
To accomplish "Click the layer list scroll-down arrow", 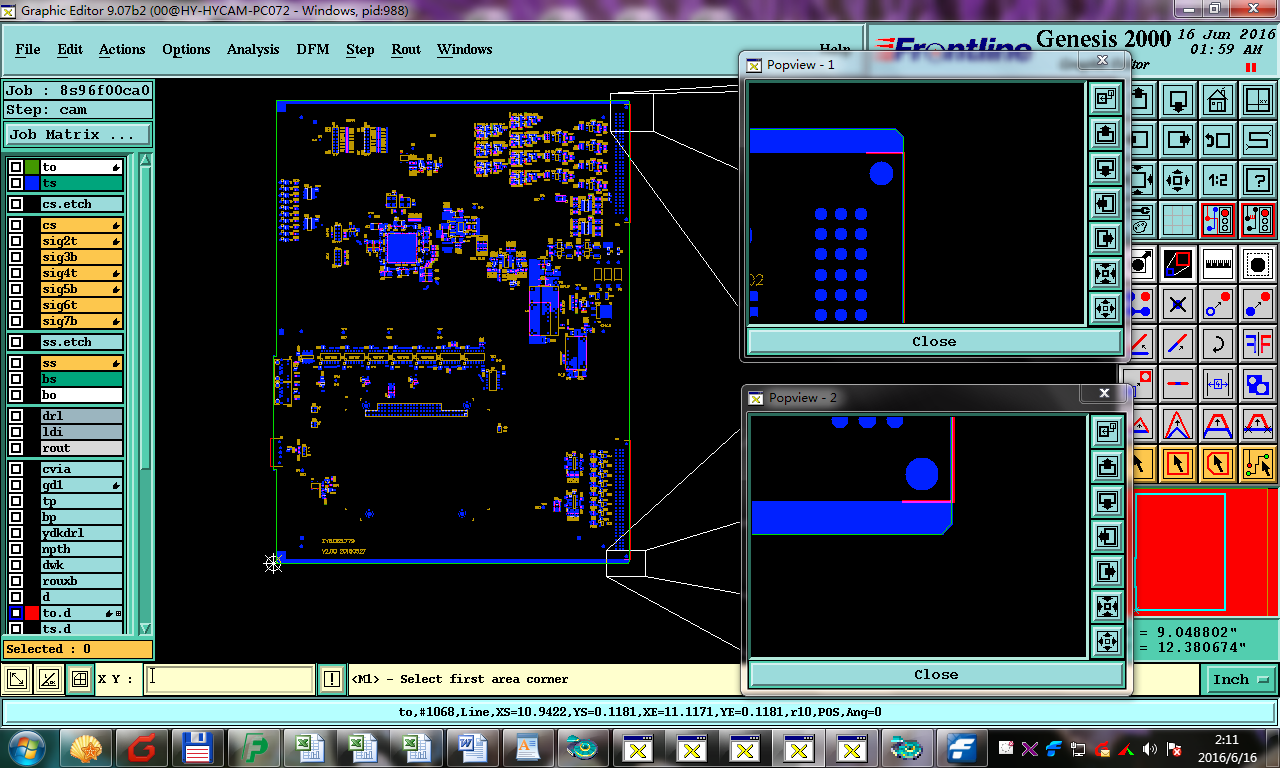I will [x=146, y=628].
